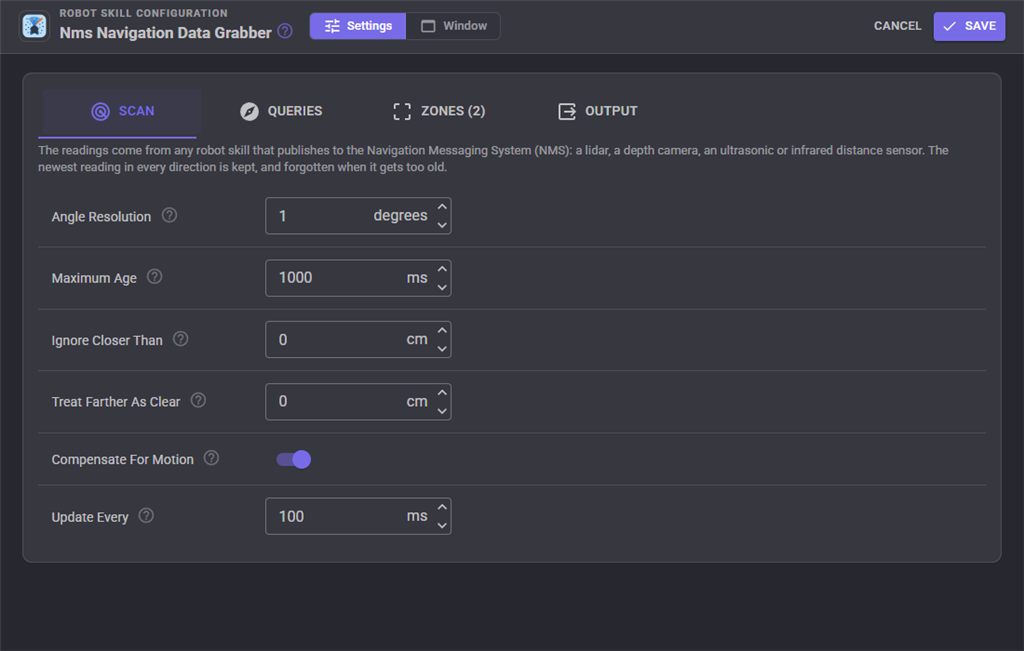Screen dimensions: 1024x651
Task: Show help for Ignore Closer Than
Action: (180, 339)
